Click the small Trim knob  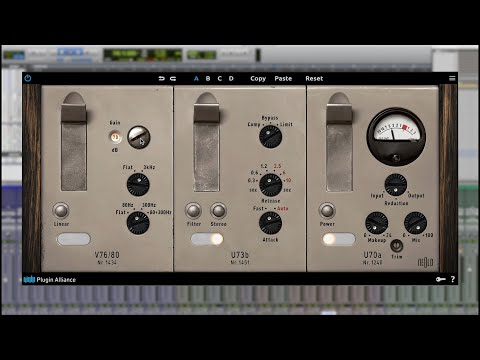coord(396,246)
